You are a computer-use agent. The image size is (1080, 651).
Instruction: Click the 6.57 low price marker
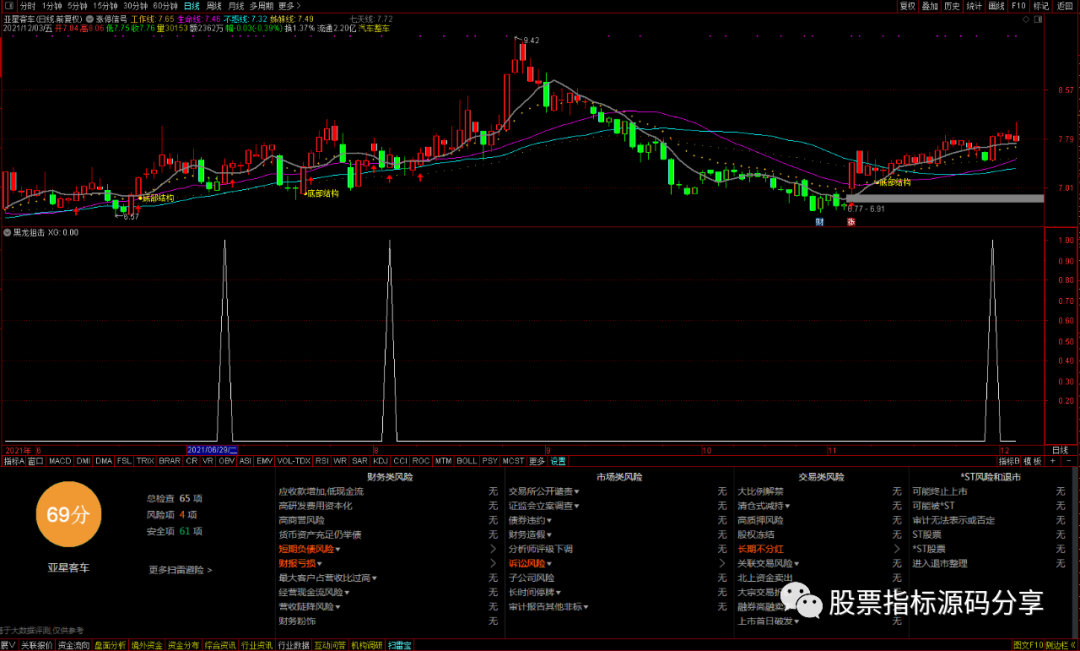[130, 216]
